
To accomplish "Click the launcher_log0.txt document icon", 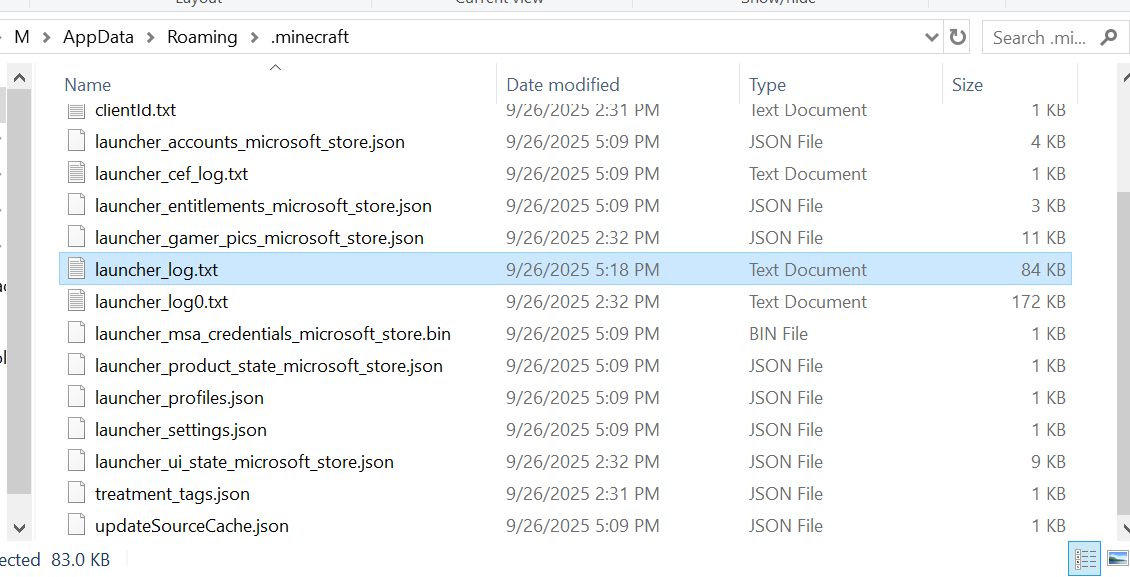I will tap(76, 301).
